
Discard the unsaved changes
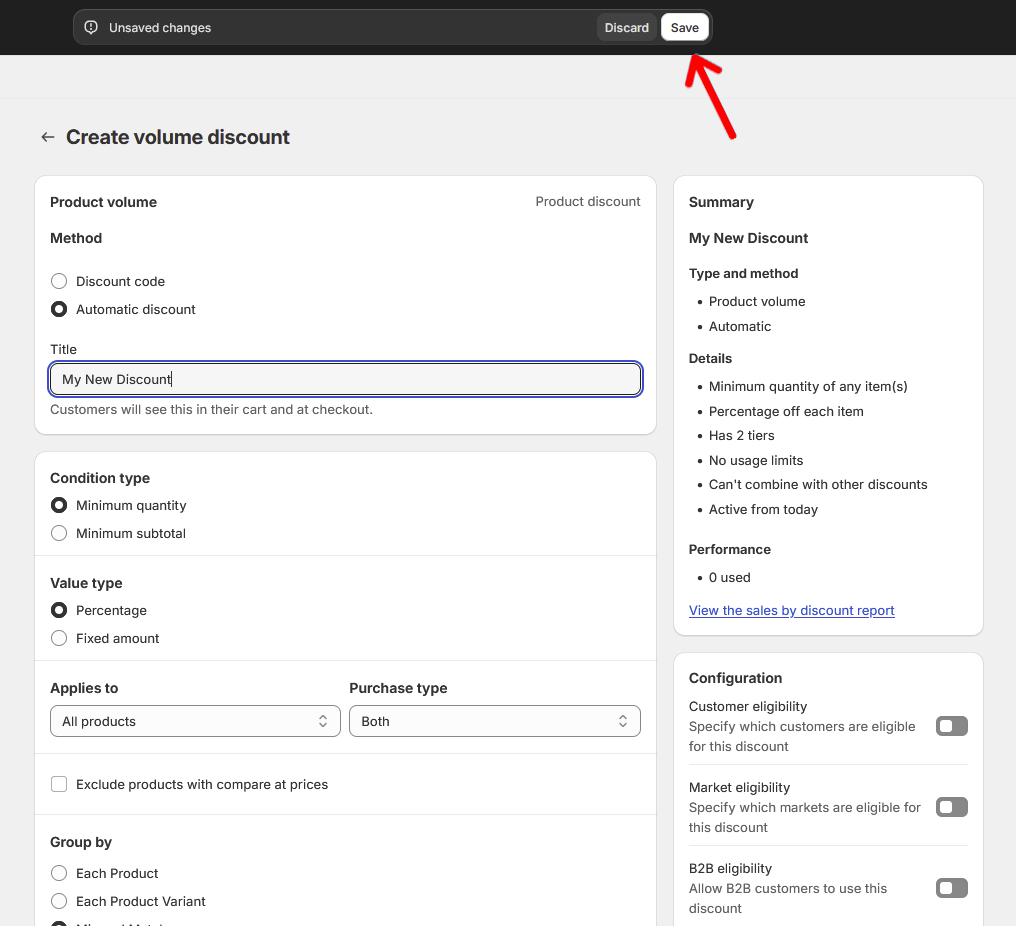coord(627,27)
